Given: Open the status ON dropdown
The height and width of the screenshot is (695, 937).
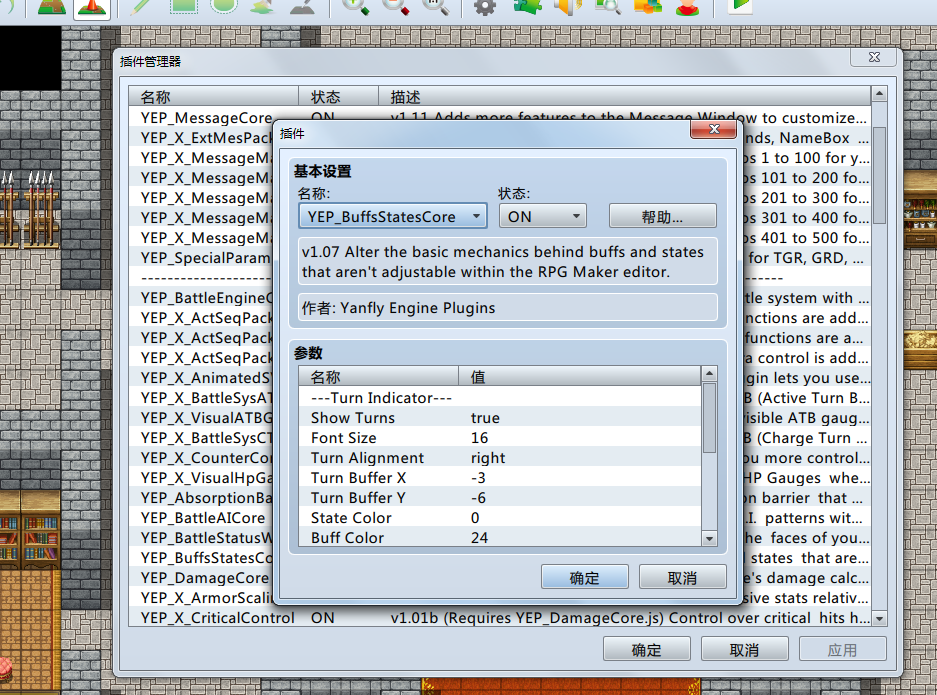Looking at the screenshot, I should pyautogui.click(x=543, y=216).
